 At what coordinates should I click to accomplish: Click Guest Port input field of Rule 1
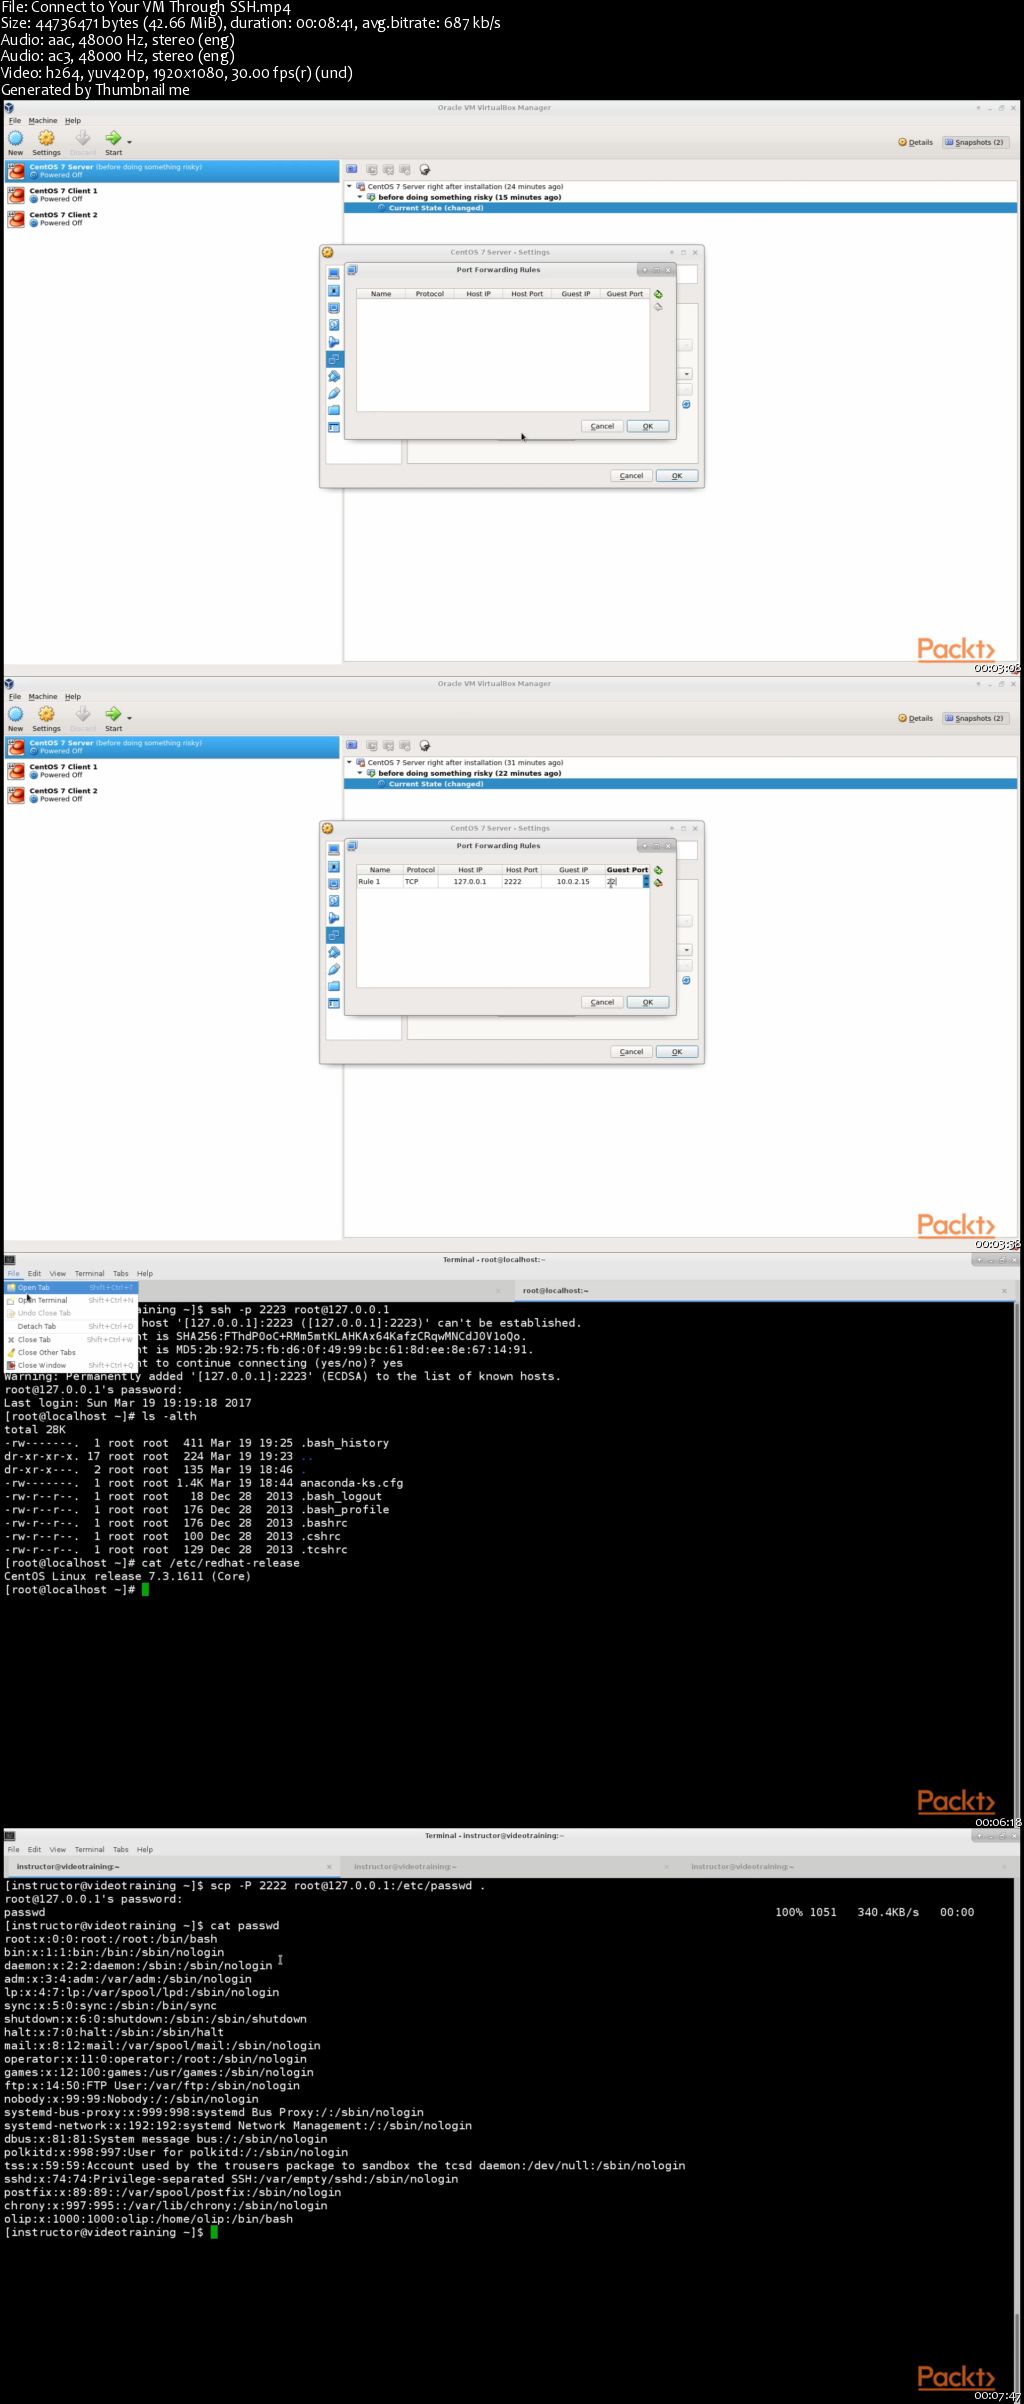coord(623,882)
